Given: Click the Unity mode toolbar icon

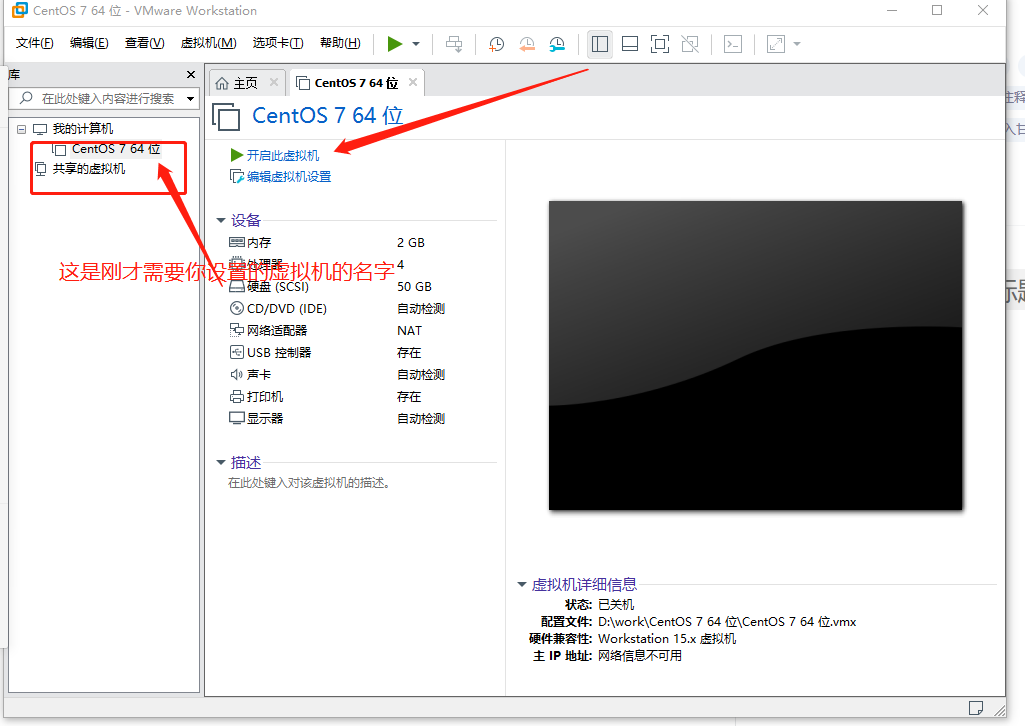Looking at the screenshot, I should [690, 44].
